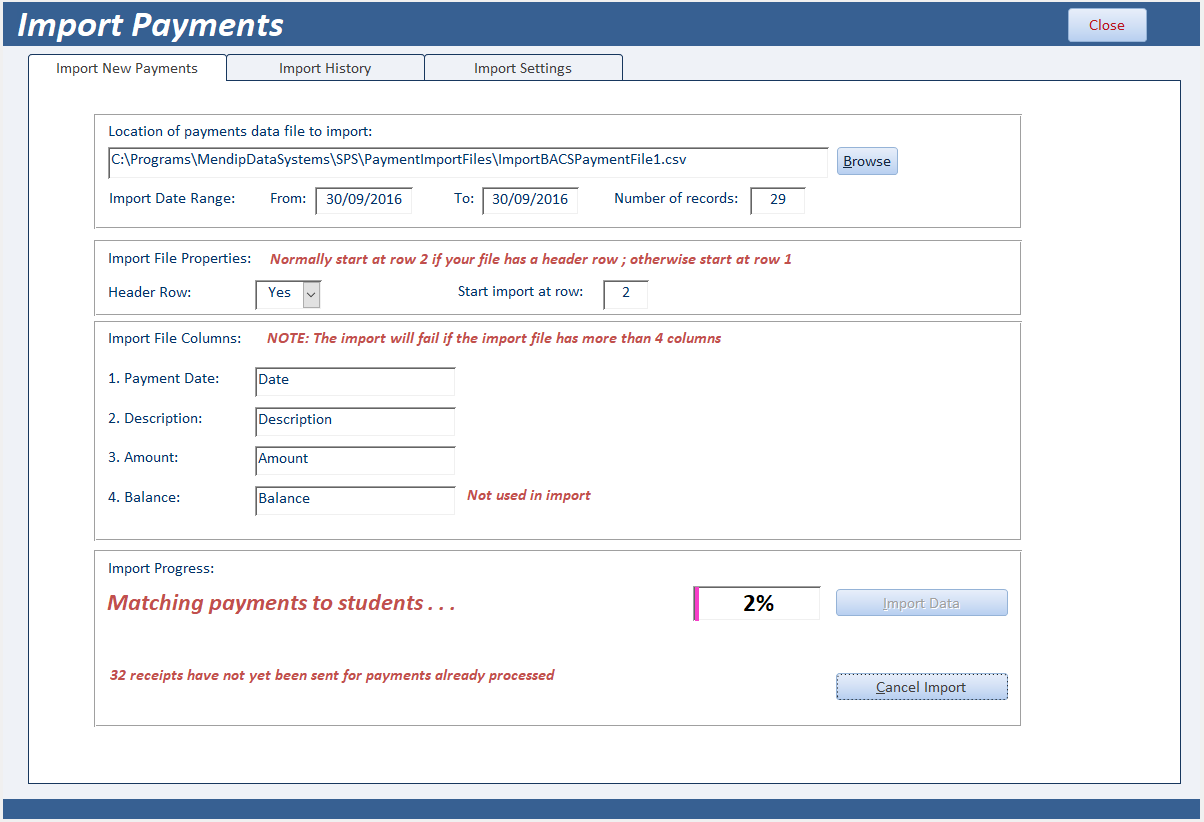The height and width of the screenshot is (822, 1204).
Task: Switch to the Import History tab
Action: [x=325, y=68]
